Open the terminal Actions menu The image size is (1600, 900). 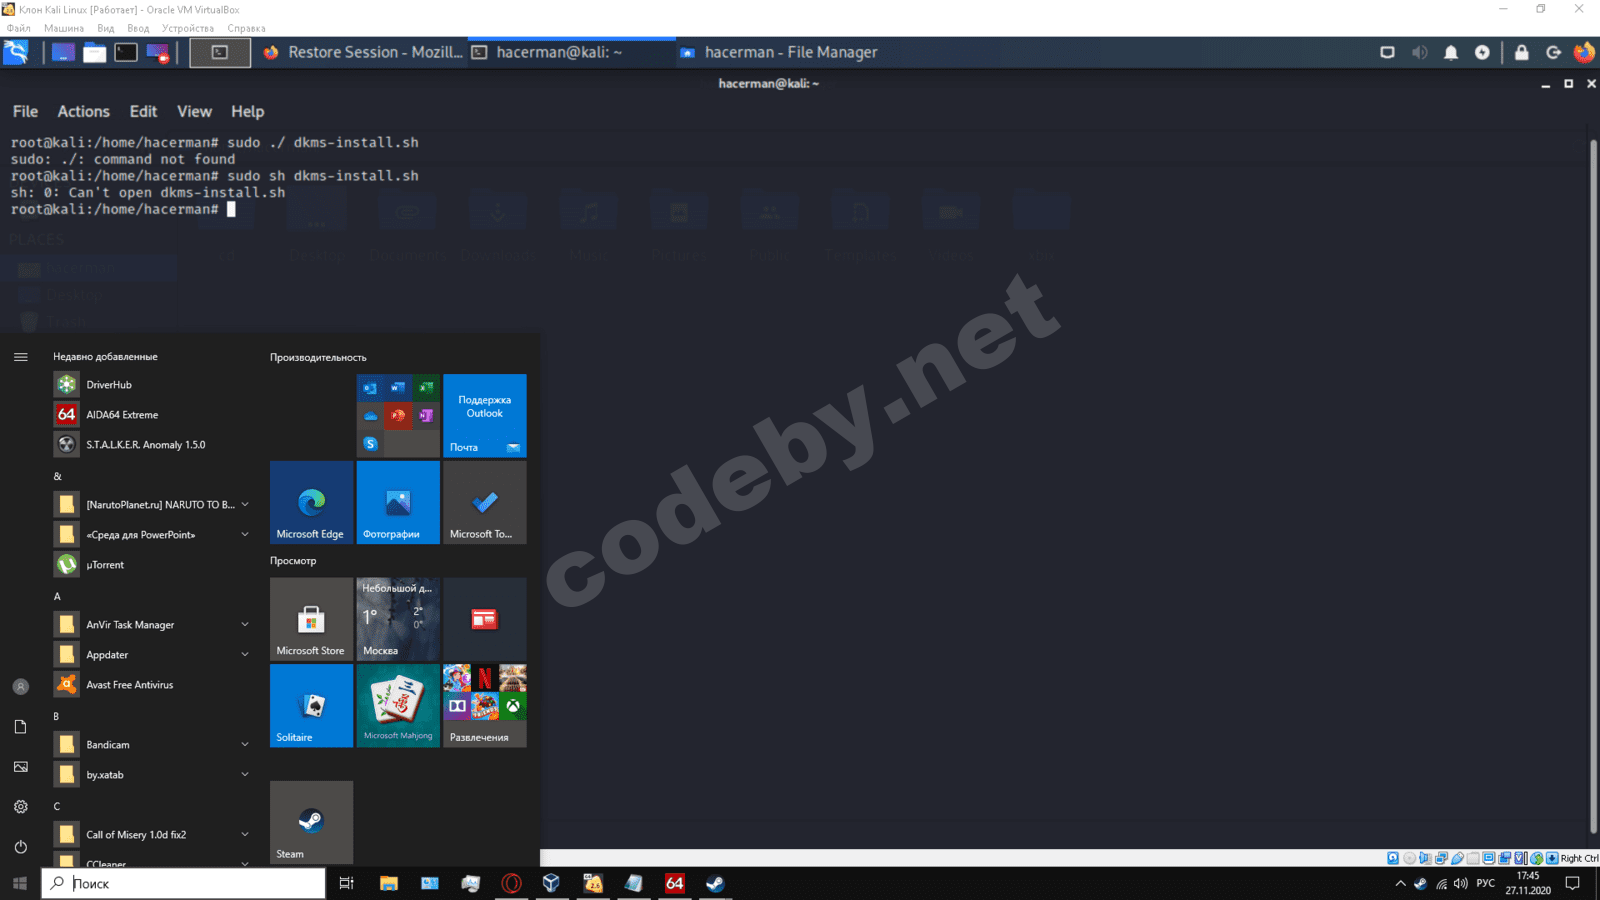83,111
